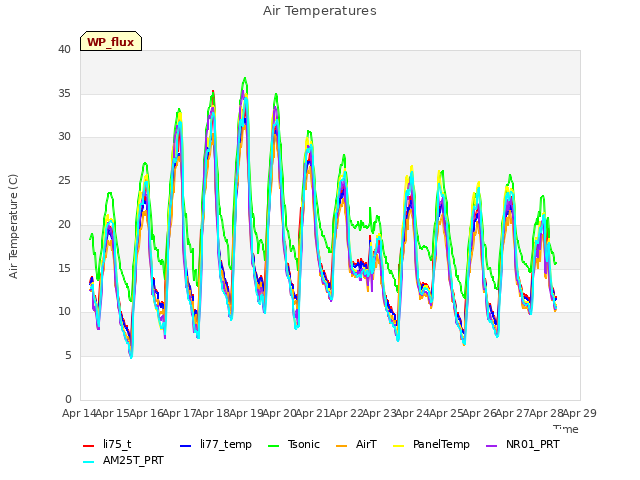Click the Apr 19 x-axis tick label
640x480 pixels.
(x=246, y=413)
